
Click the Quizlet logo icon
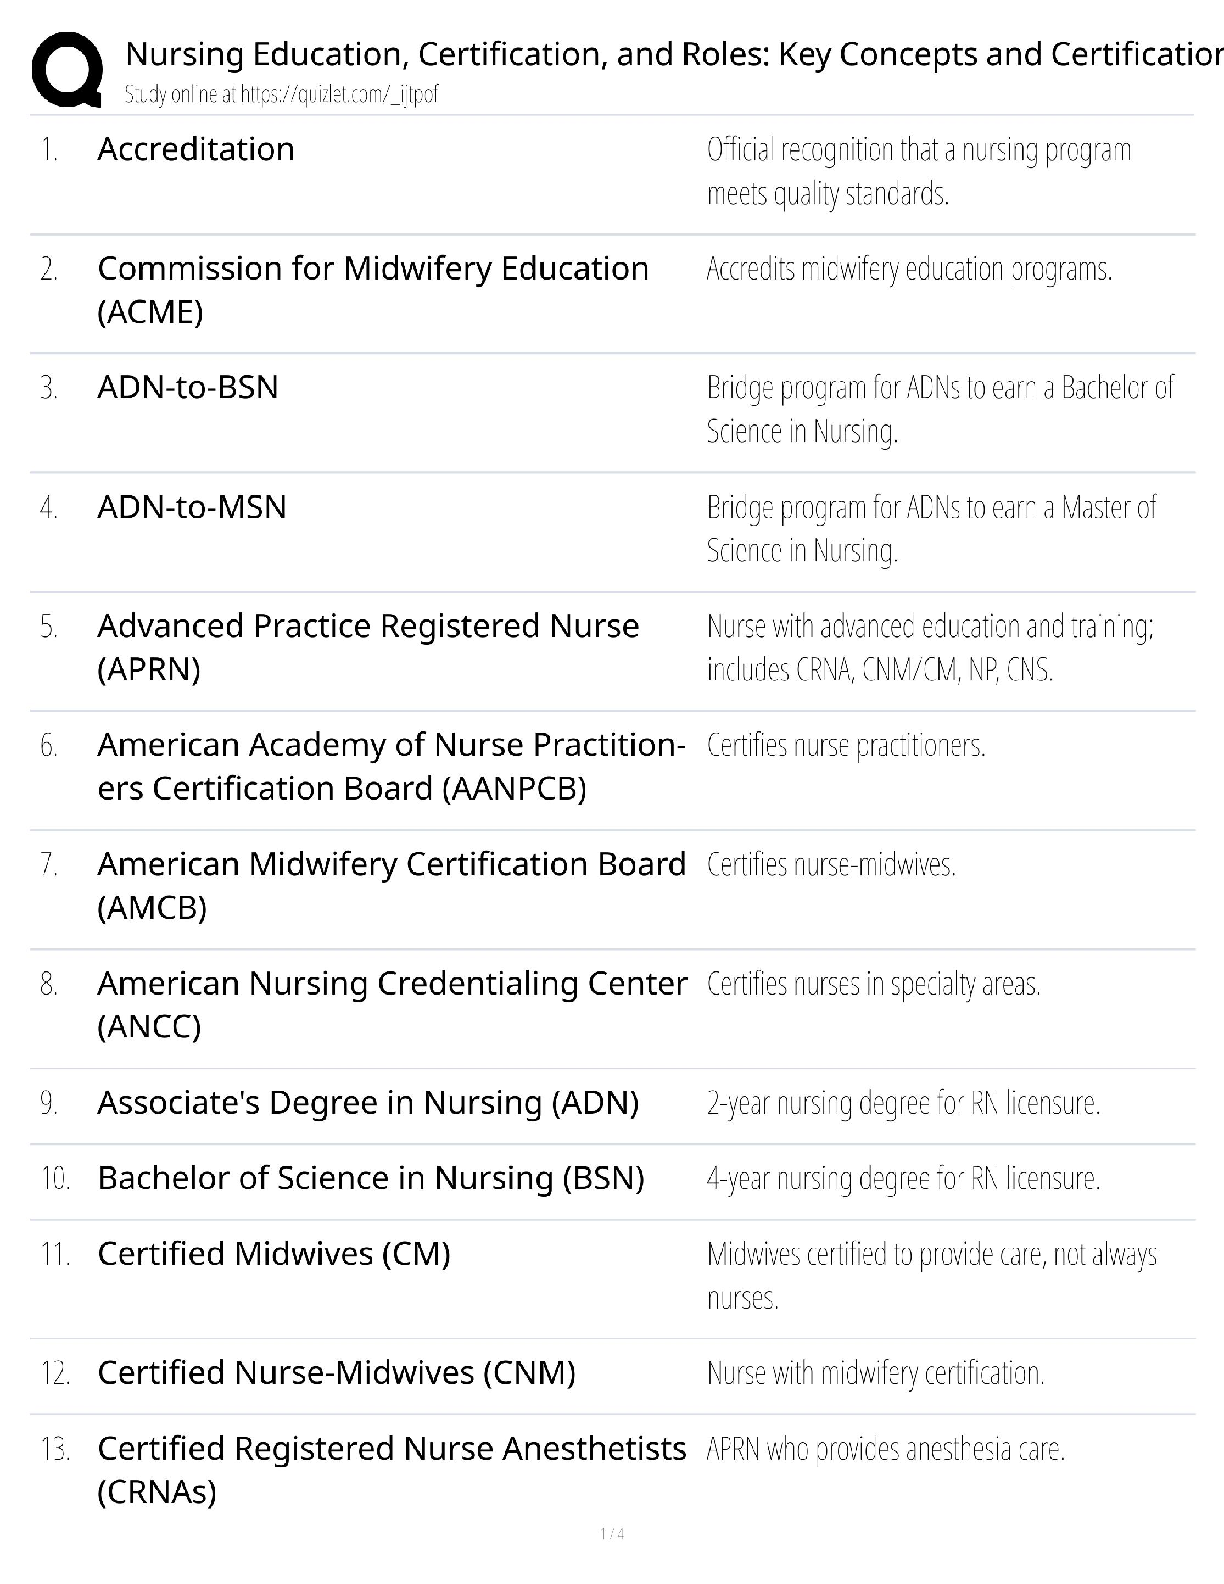(67, 69)
